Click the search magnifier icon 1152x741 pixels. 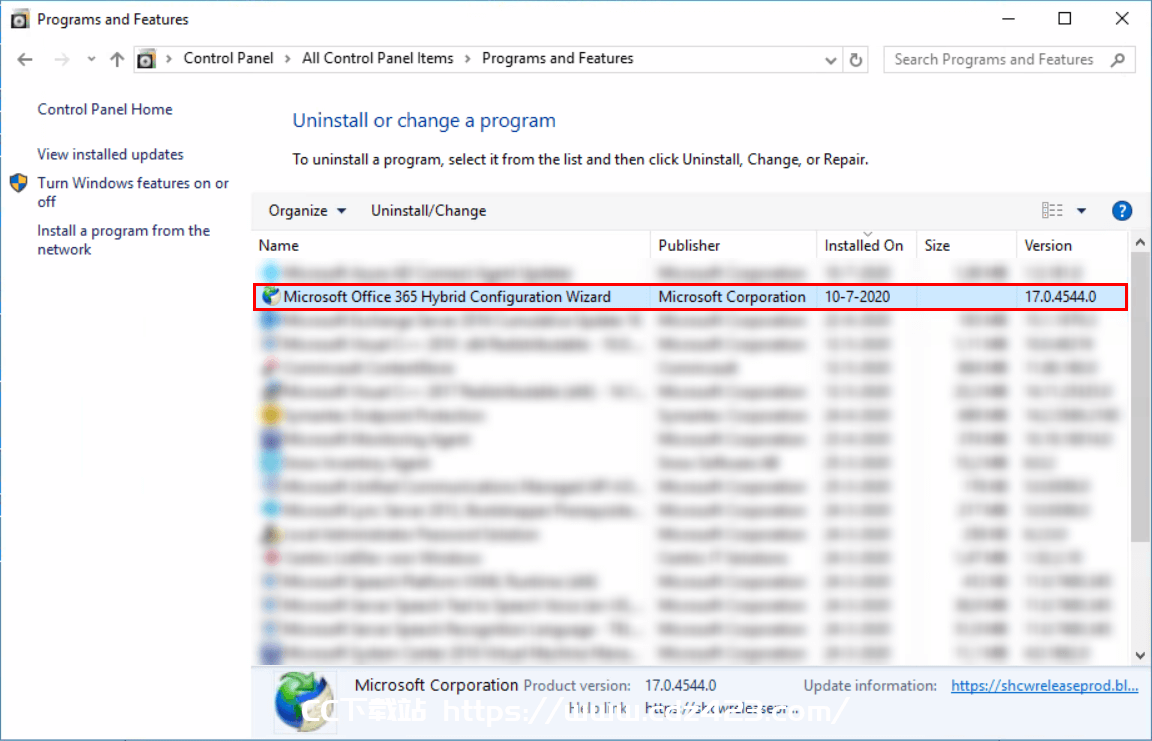click(1117, 59)
